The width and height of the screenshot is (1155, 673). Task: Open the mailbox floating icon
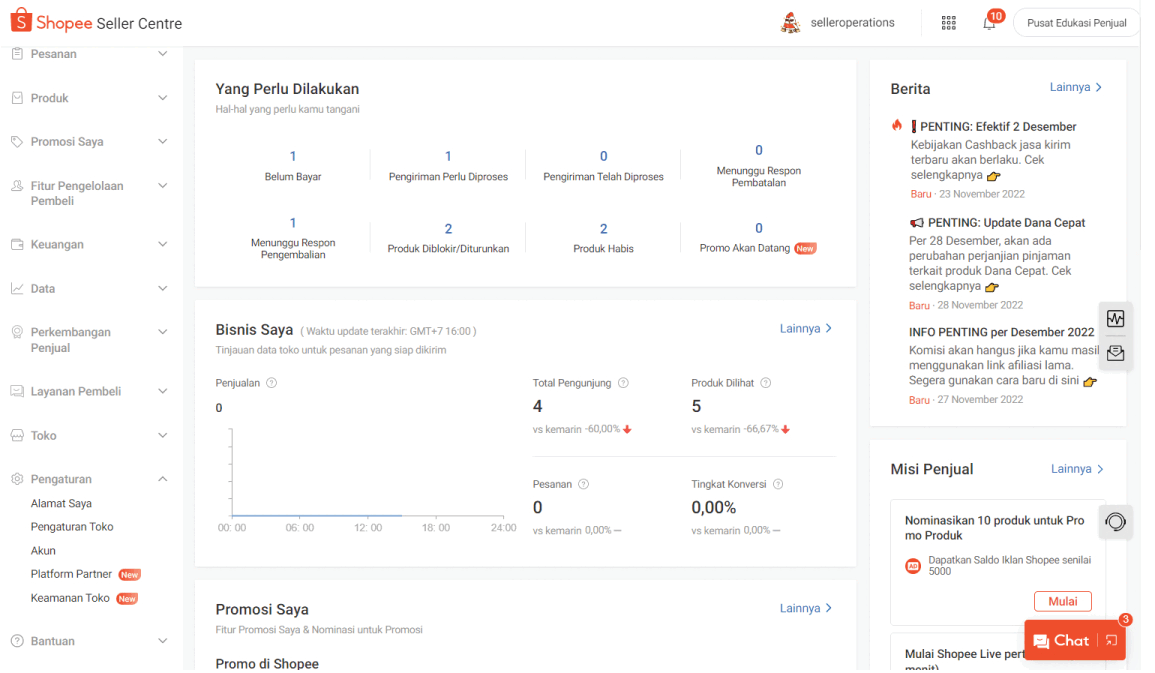[1115, 353]
